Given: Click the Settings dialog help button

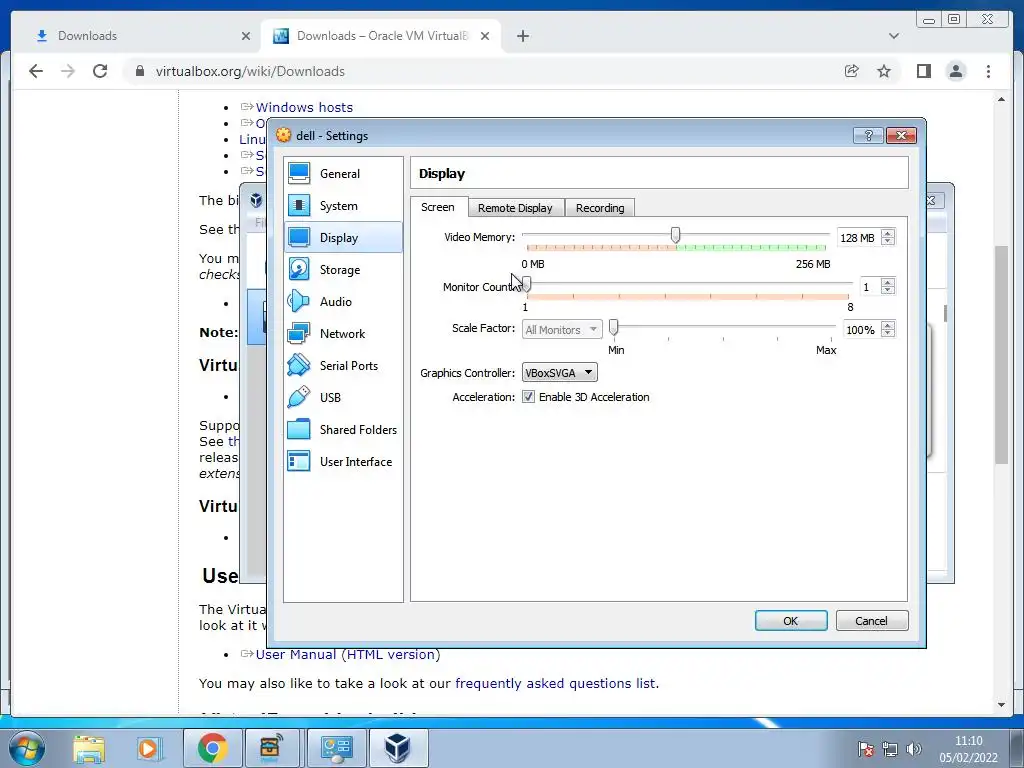Looking at the screenshot, I should coord(869,135).
